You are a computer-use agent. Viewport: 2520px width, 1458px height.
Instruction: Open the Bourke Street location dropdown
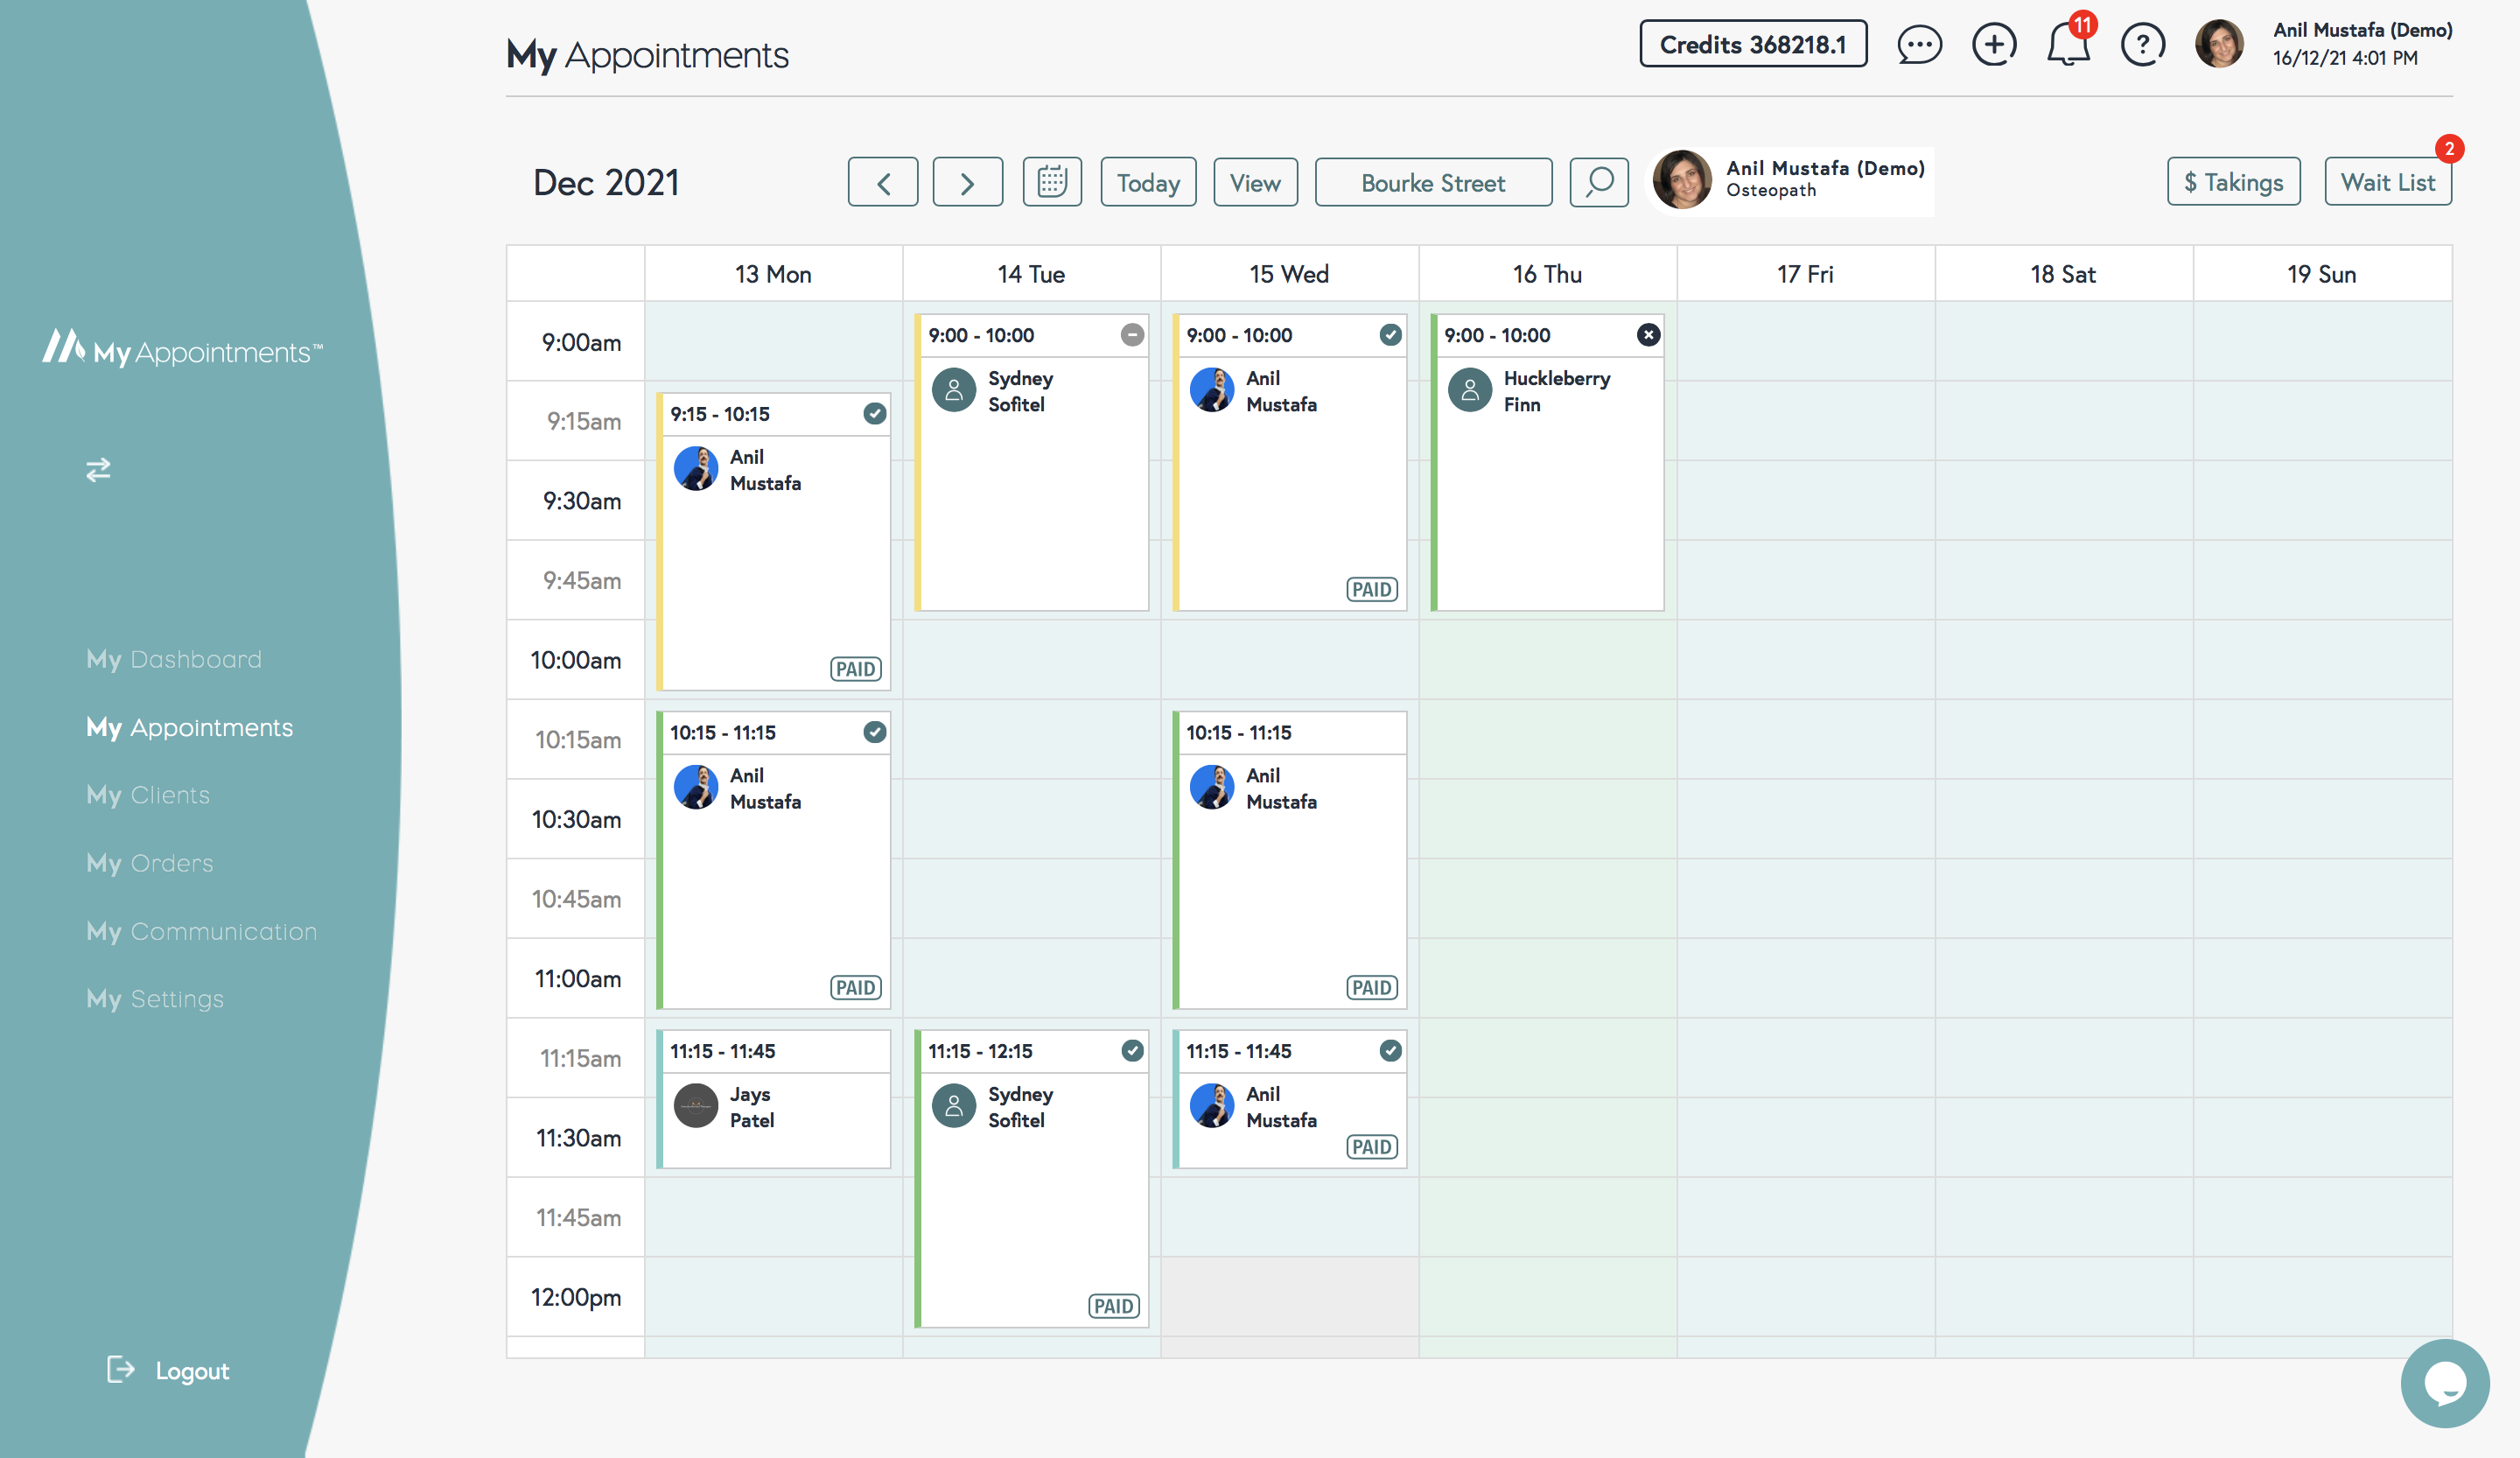tap(1432, 182)
